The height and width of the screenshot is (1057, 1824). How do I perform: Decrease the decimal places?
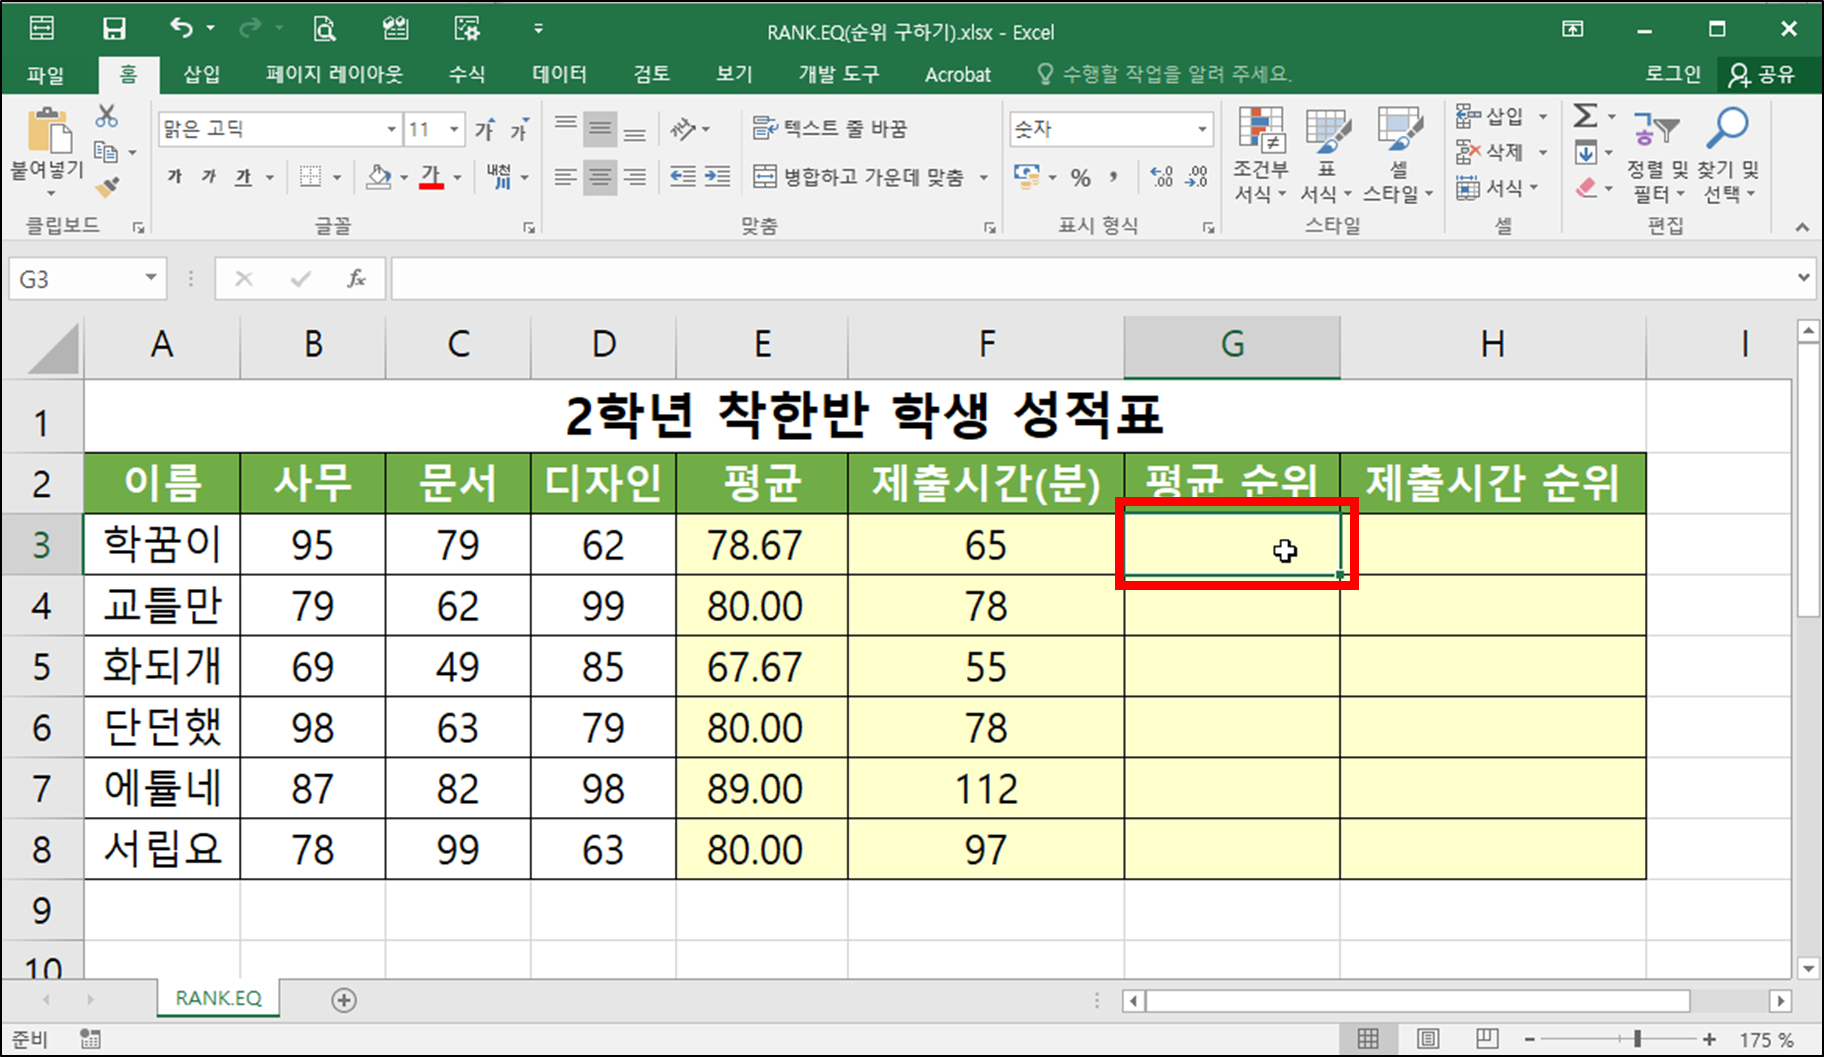pos(1197,177)
